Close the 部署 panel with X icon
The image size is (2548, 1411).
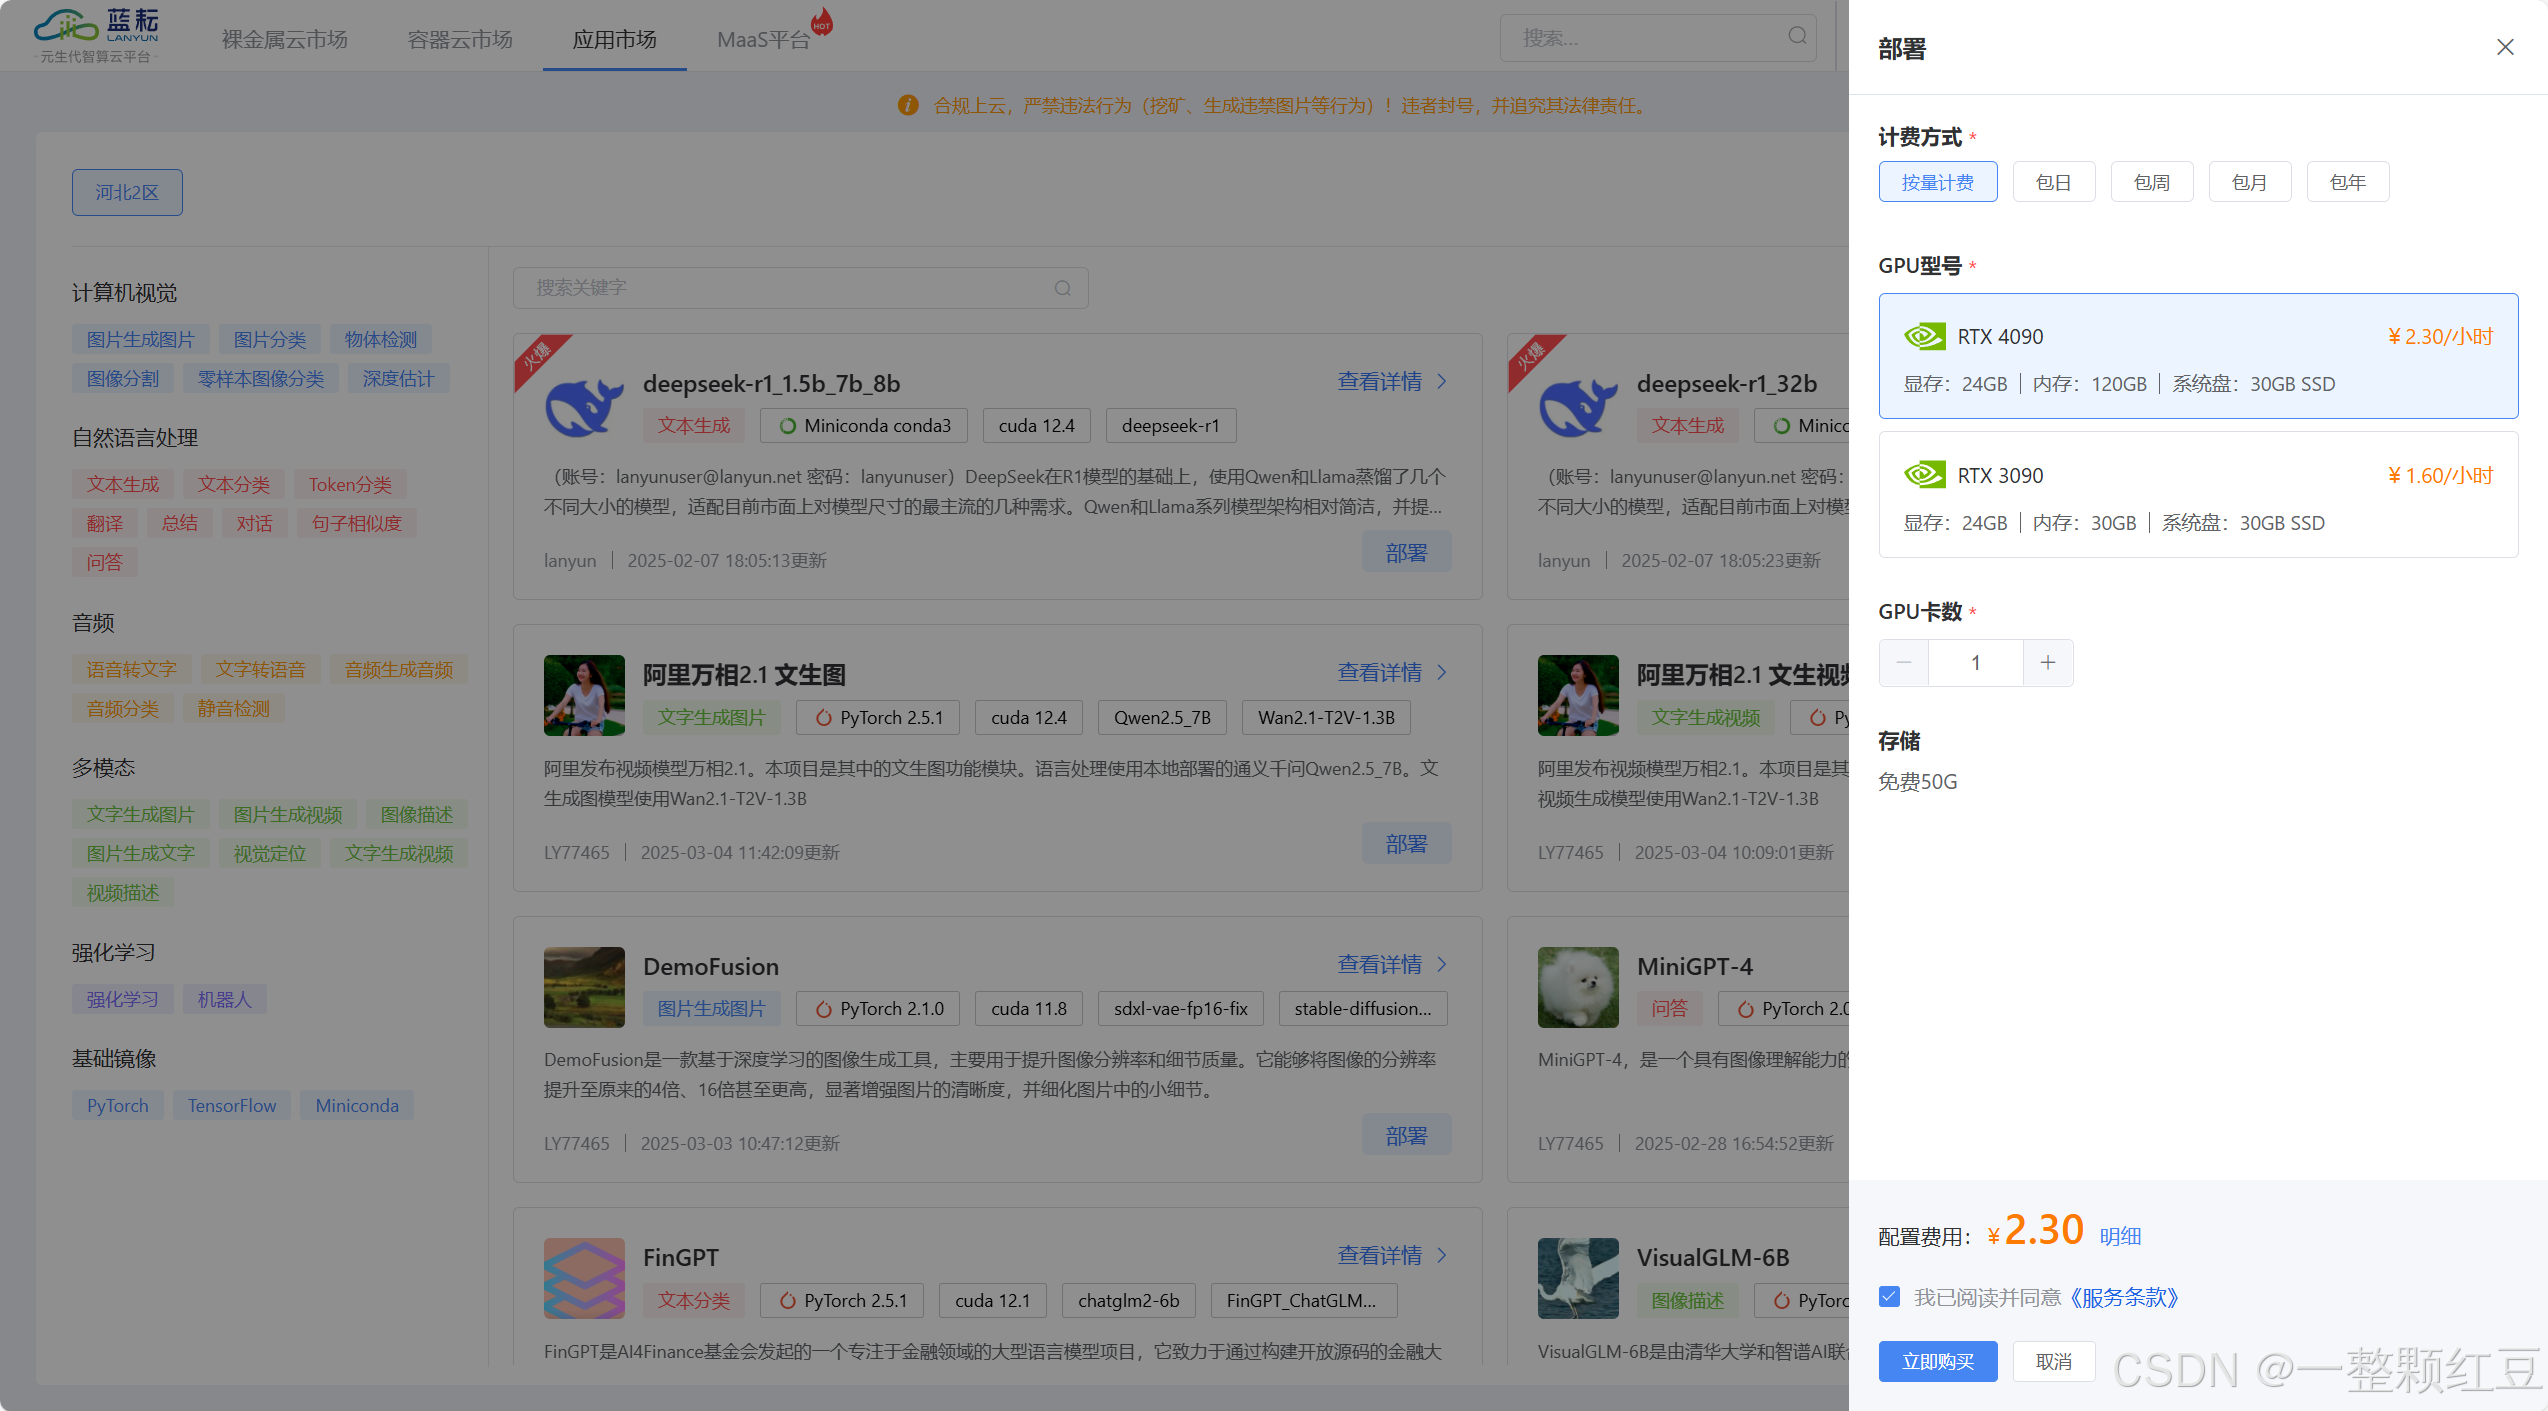click(x=2504, y=47)
